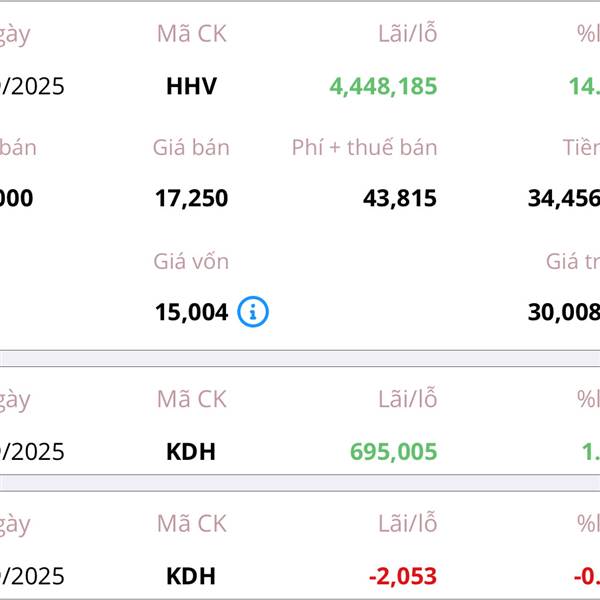This screenshot has height=600, width=600.
Task: Click the info icon beside cost price 15,004
Action: tap(253, 313)
